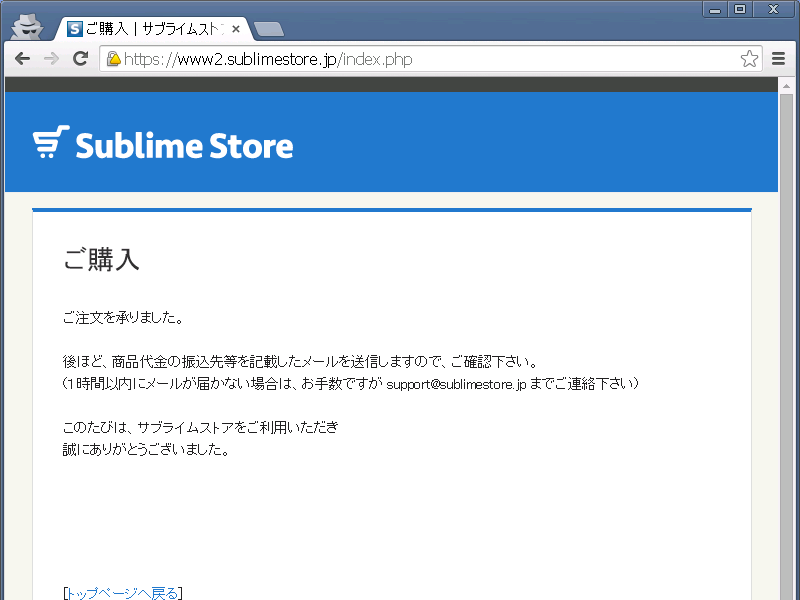Open a new tab with the new-tab button

pyautogui.click(x=269, y=30)
